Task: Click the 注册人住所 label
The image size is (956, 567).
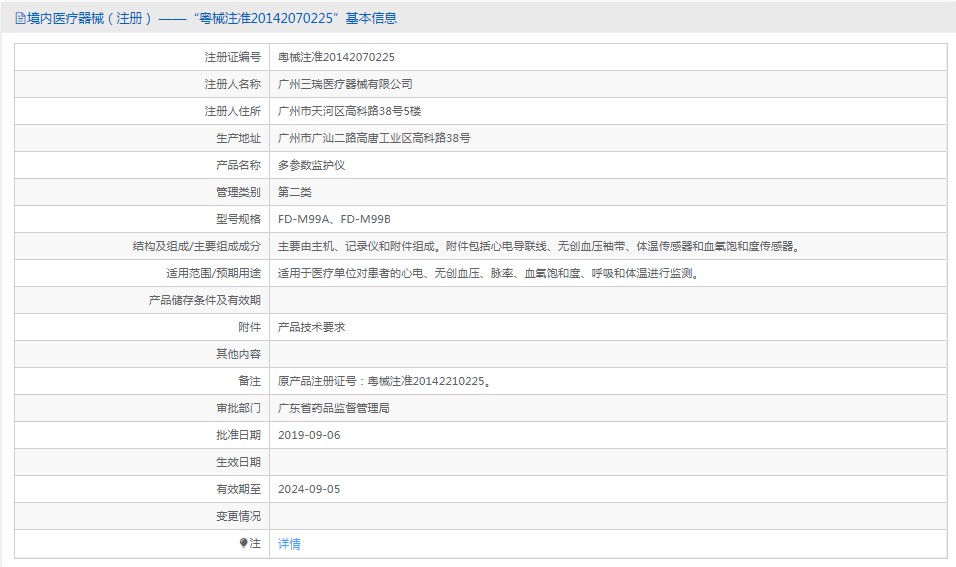Action: 232,111
